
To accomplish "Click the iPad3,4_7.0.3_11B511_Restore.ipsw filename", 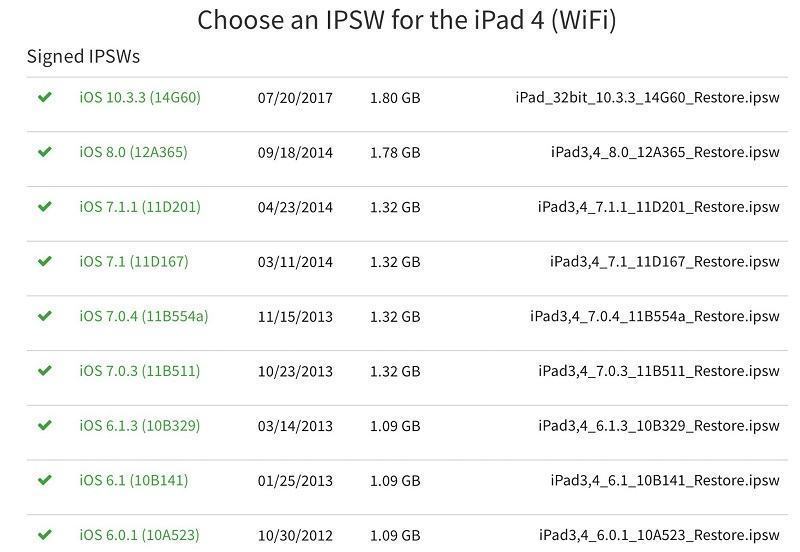I will pyautogui.click(x=658, y=371).
